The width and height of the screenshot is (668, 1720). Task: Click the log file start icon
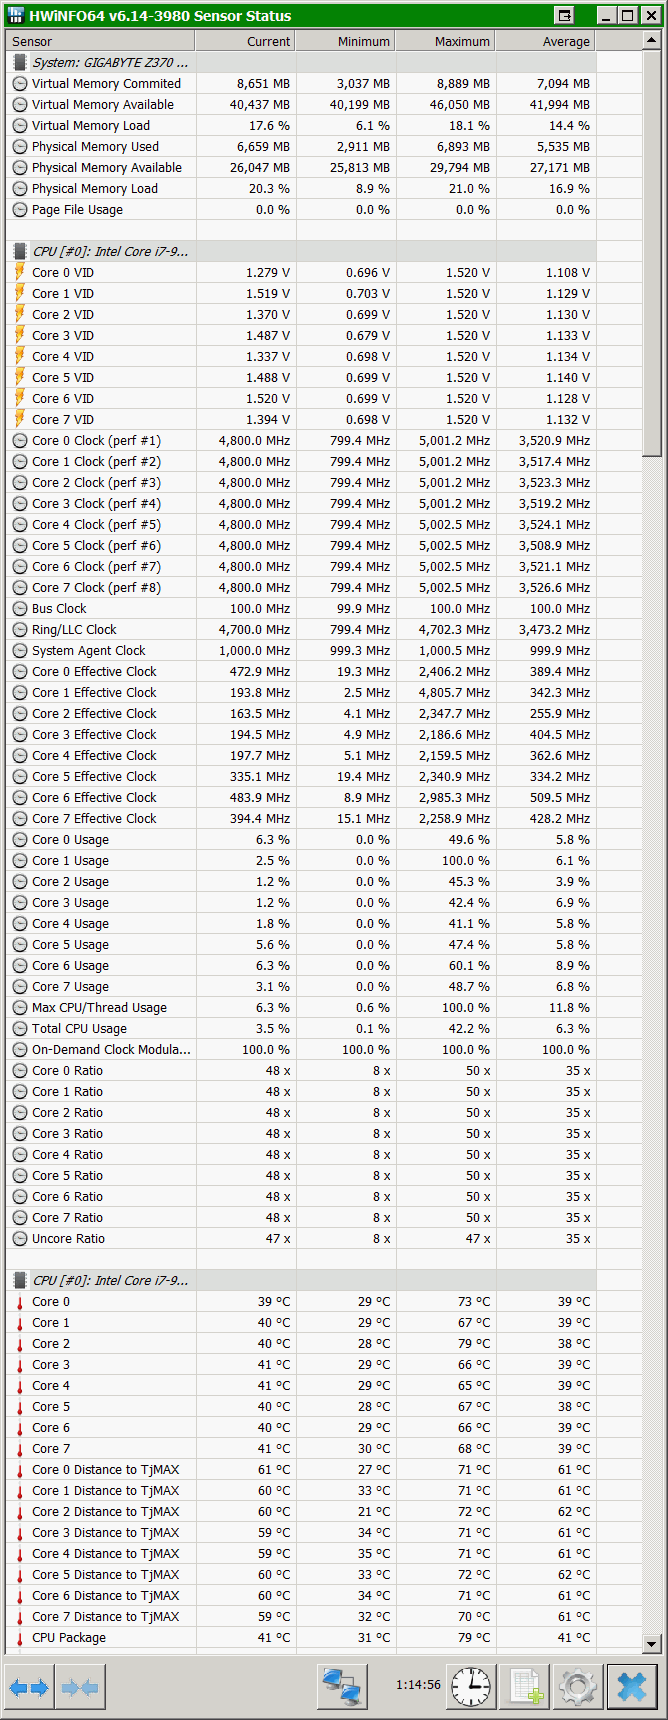click(x=525, y=1688)
